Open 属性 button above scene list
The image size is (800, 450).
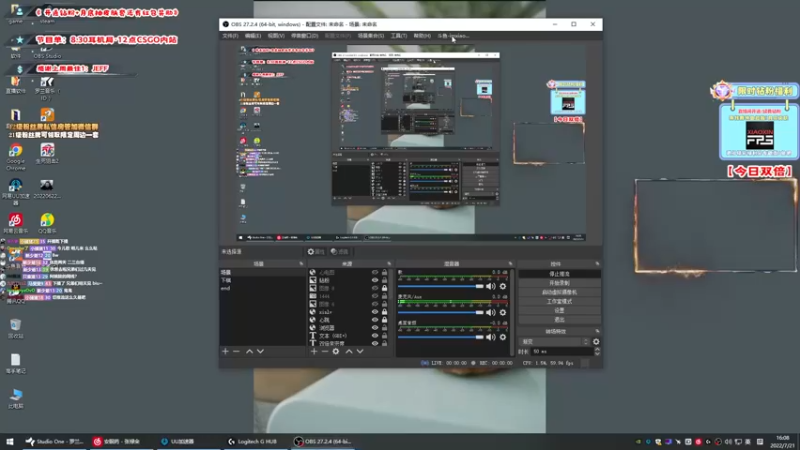tap(316, 252)
